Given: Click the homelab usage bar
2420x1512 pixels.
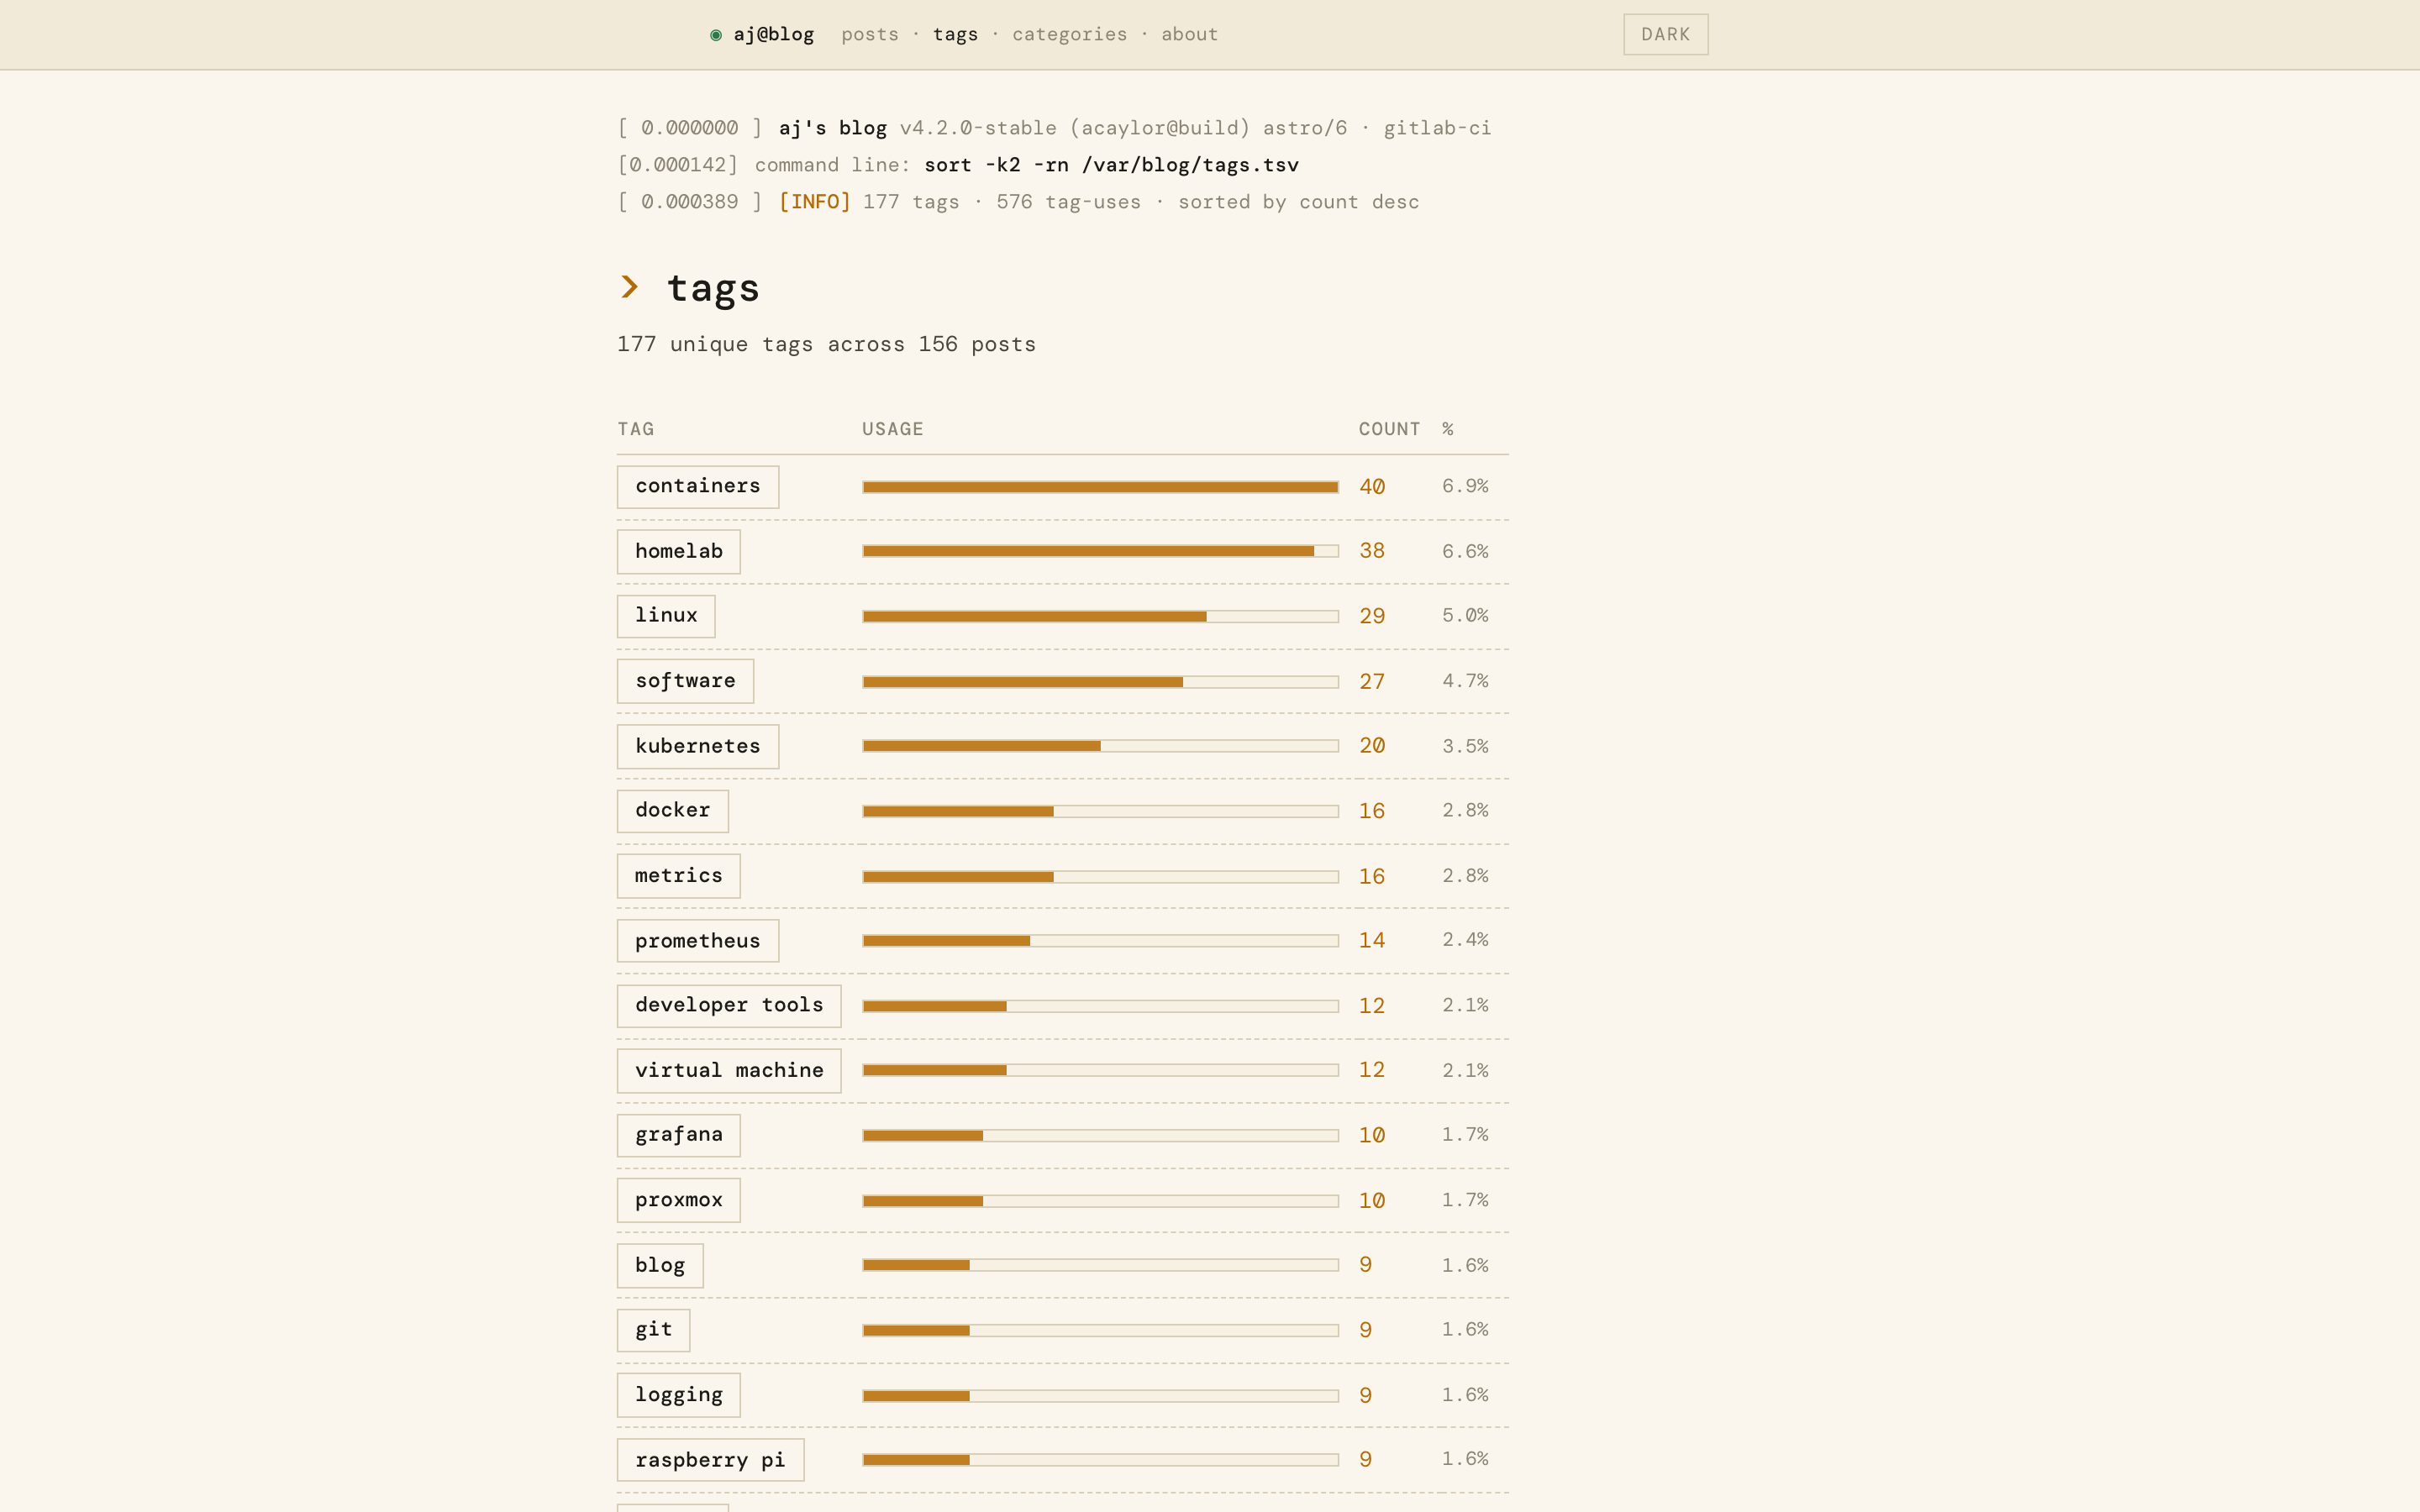Looking at the screenshot, I should [1100, 551].
